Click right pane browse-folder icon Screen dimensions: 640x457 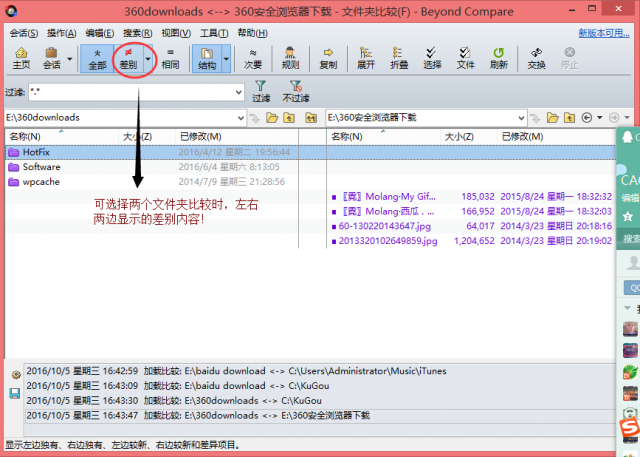coord(552,118)
